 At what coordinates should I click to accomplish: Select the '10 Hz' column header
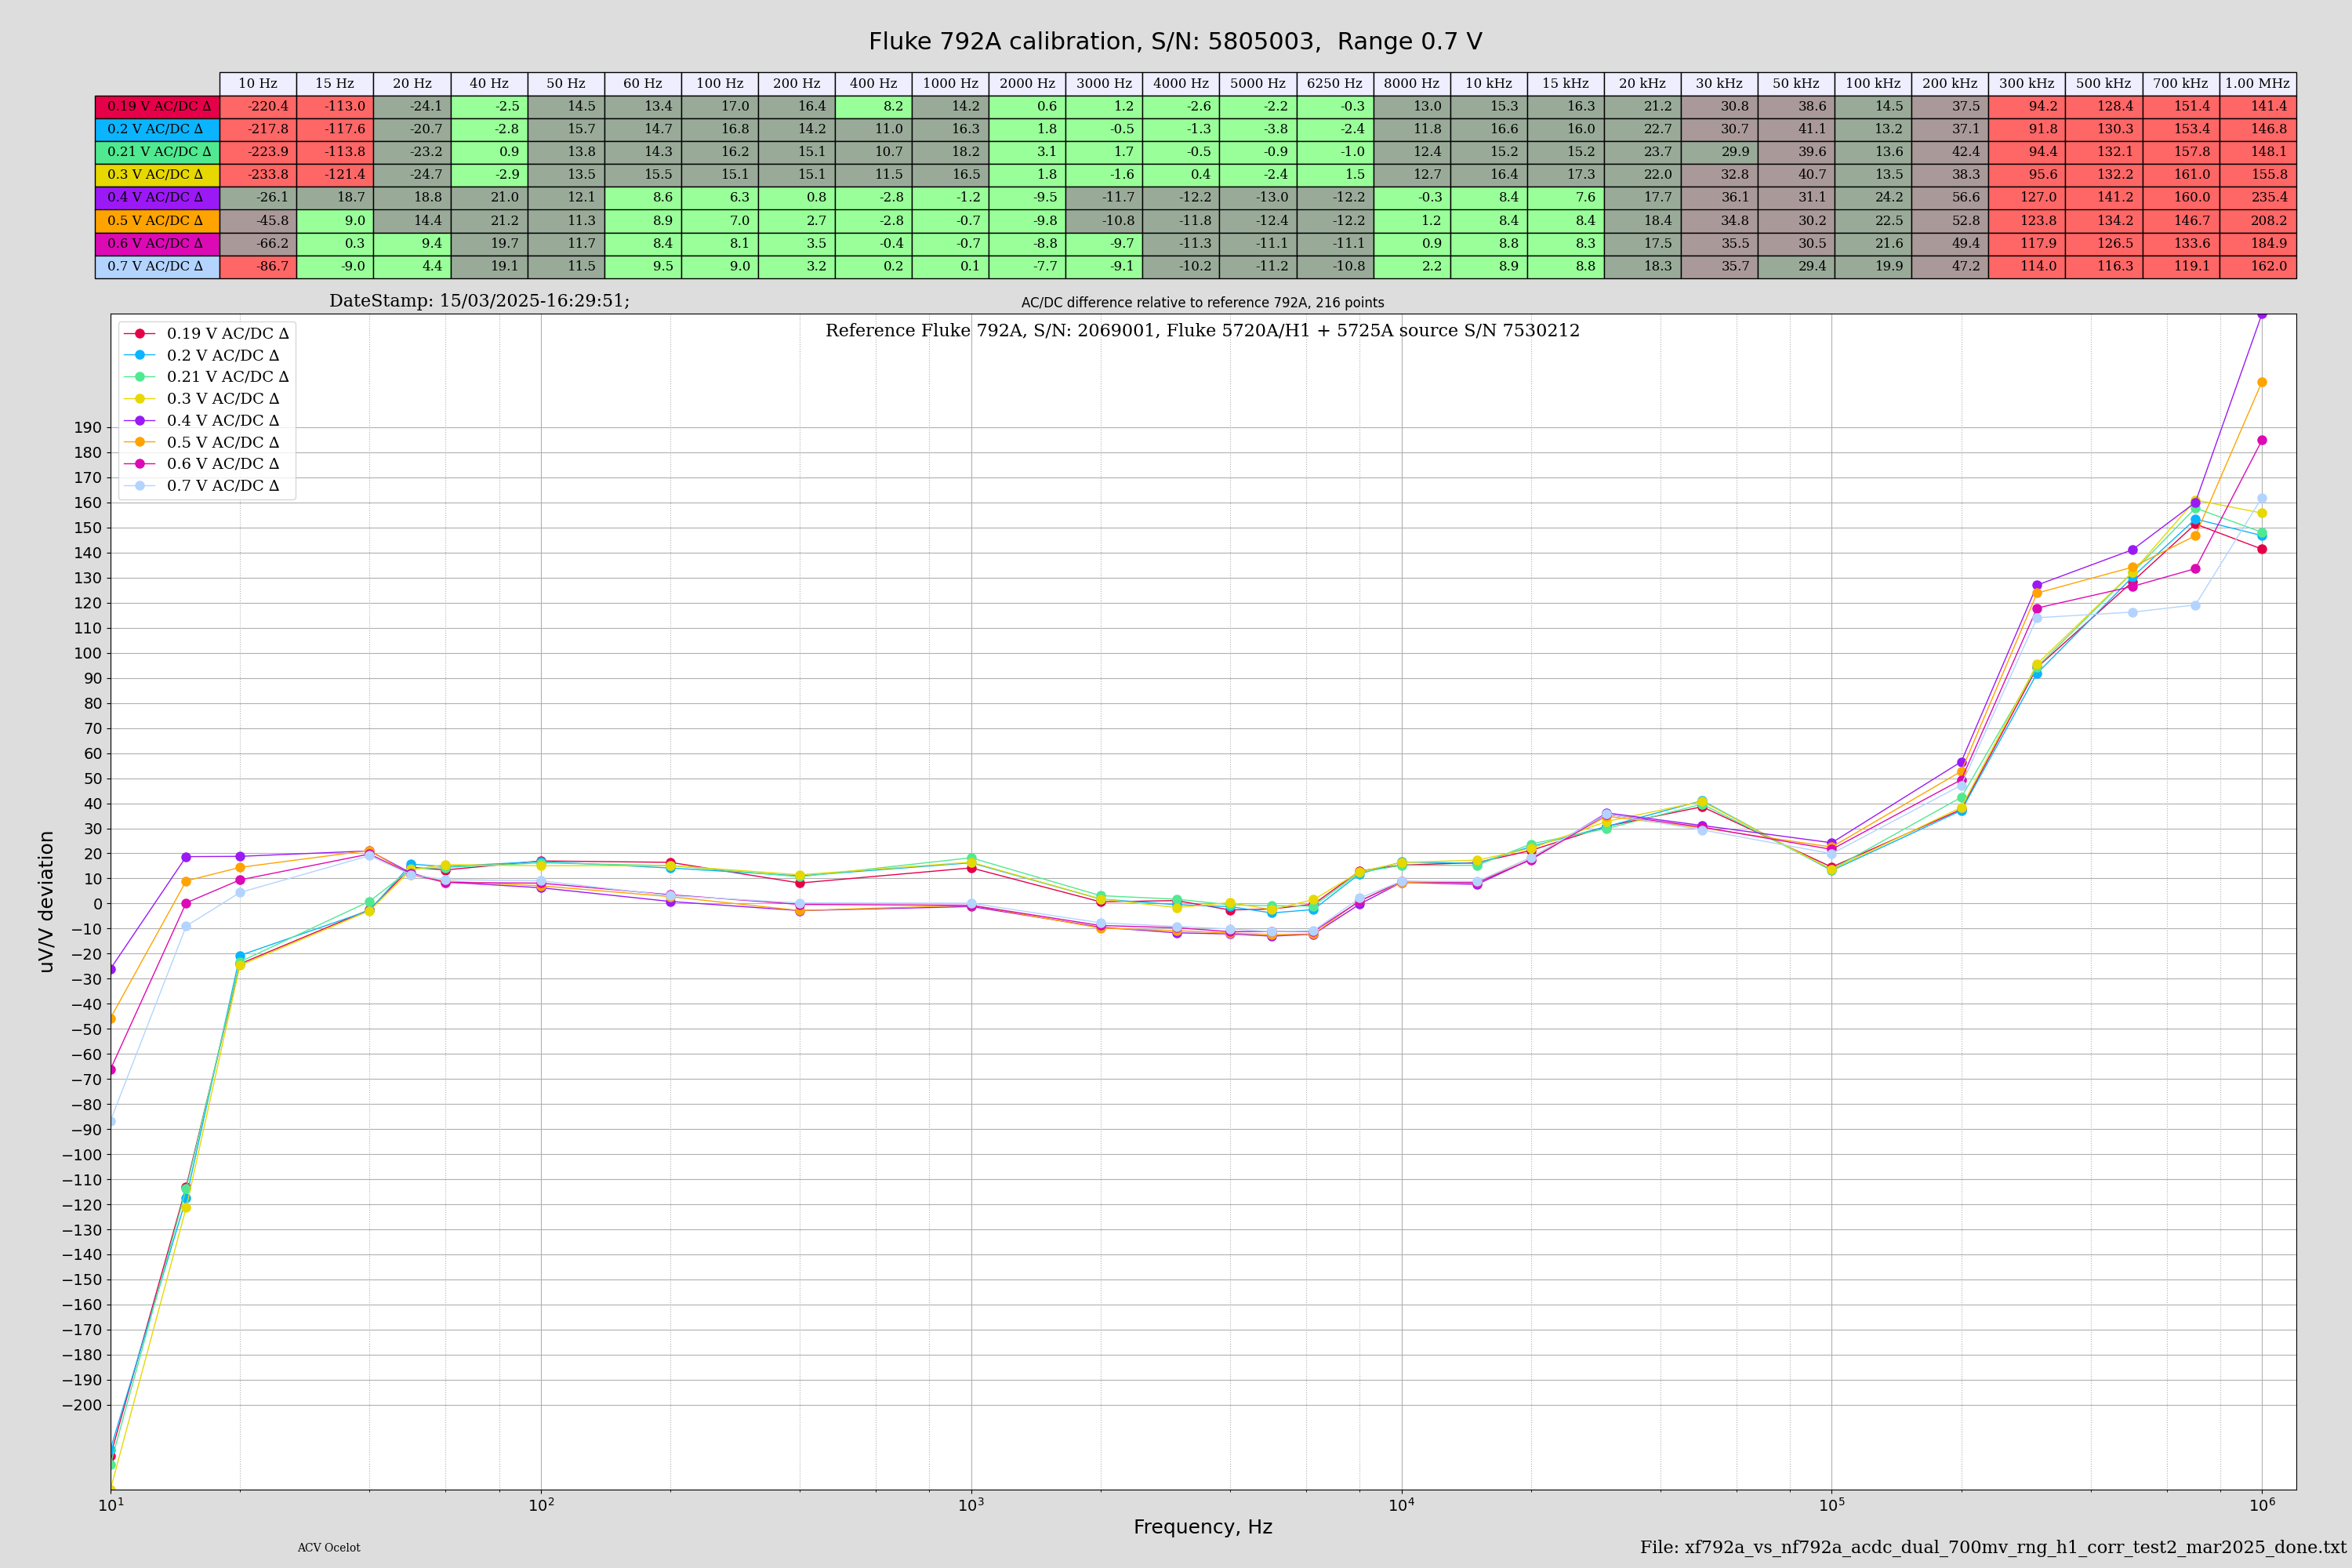point(258,83)
